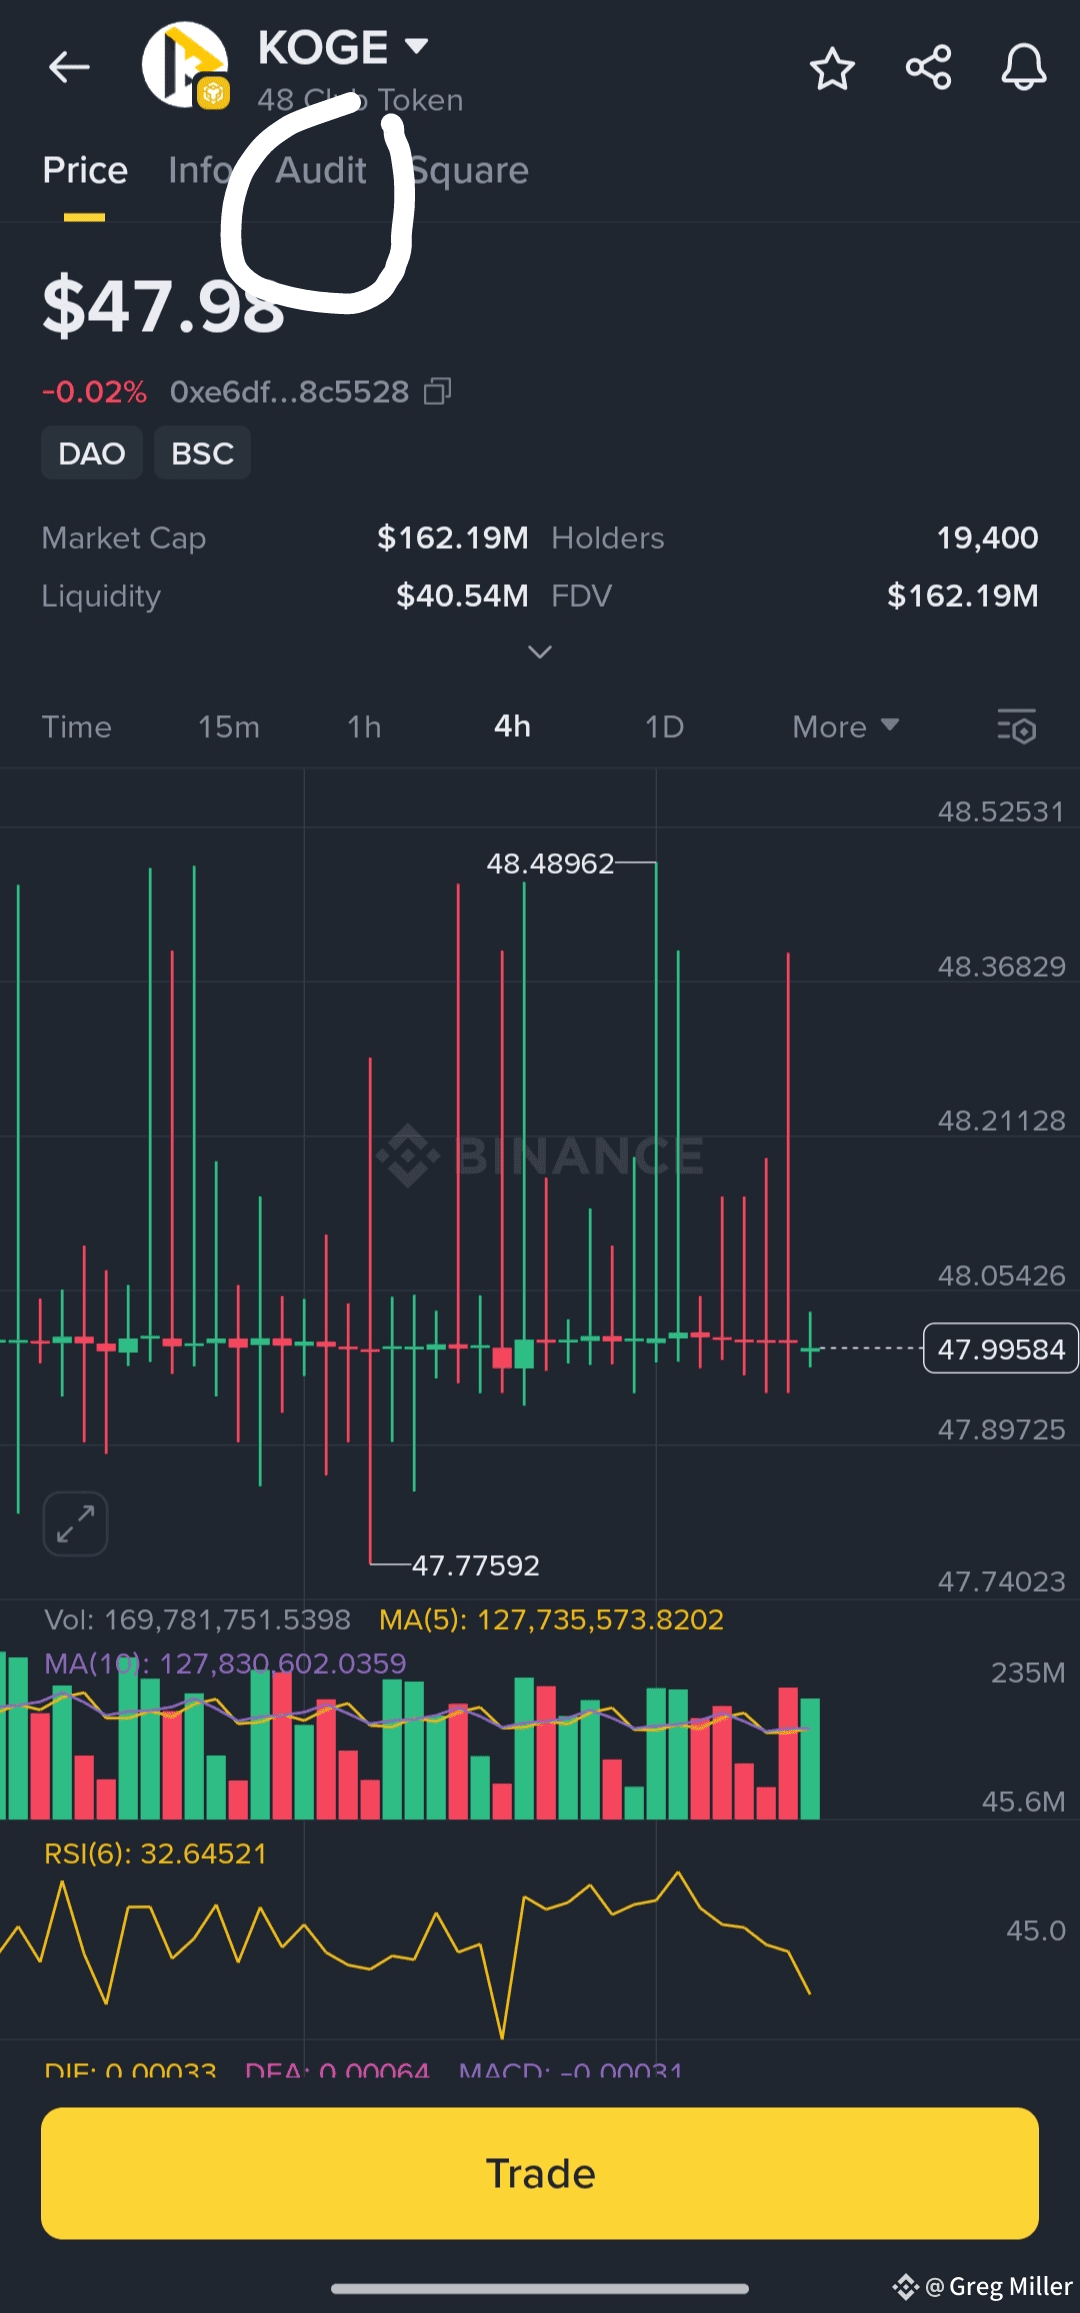The width and height of the screenshot is (1080, 2313).
Task: Tap the low marker 47.77592
Action: pos(476,1565)
